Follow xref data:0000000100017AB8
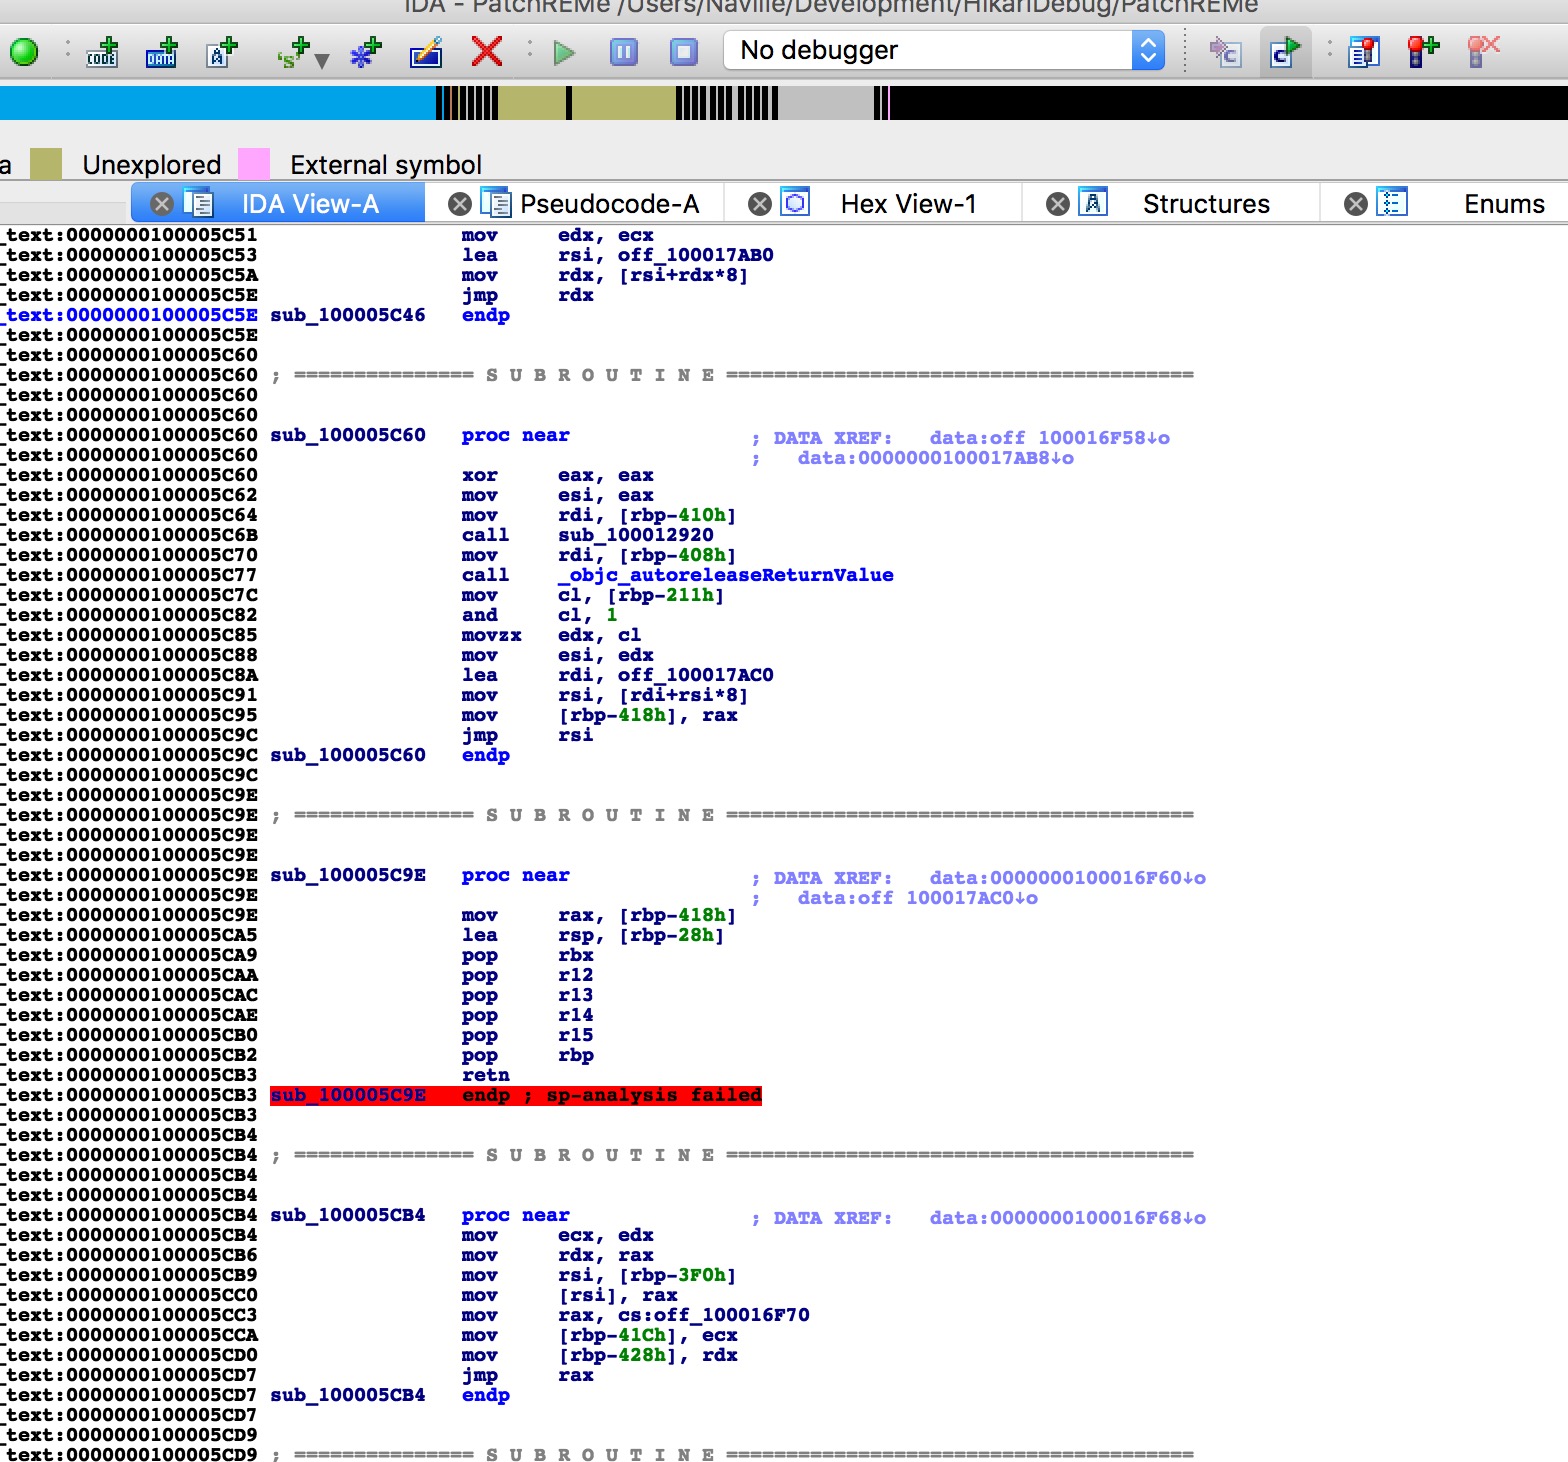Image resolution: width=1568 pixels, height=1462 pixels. pos(936,458)
